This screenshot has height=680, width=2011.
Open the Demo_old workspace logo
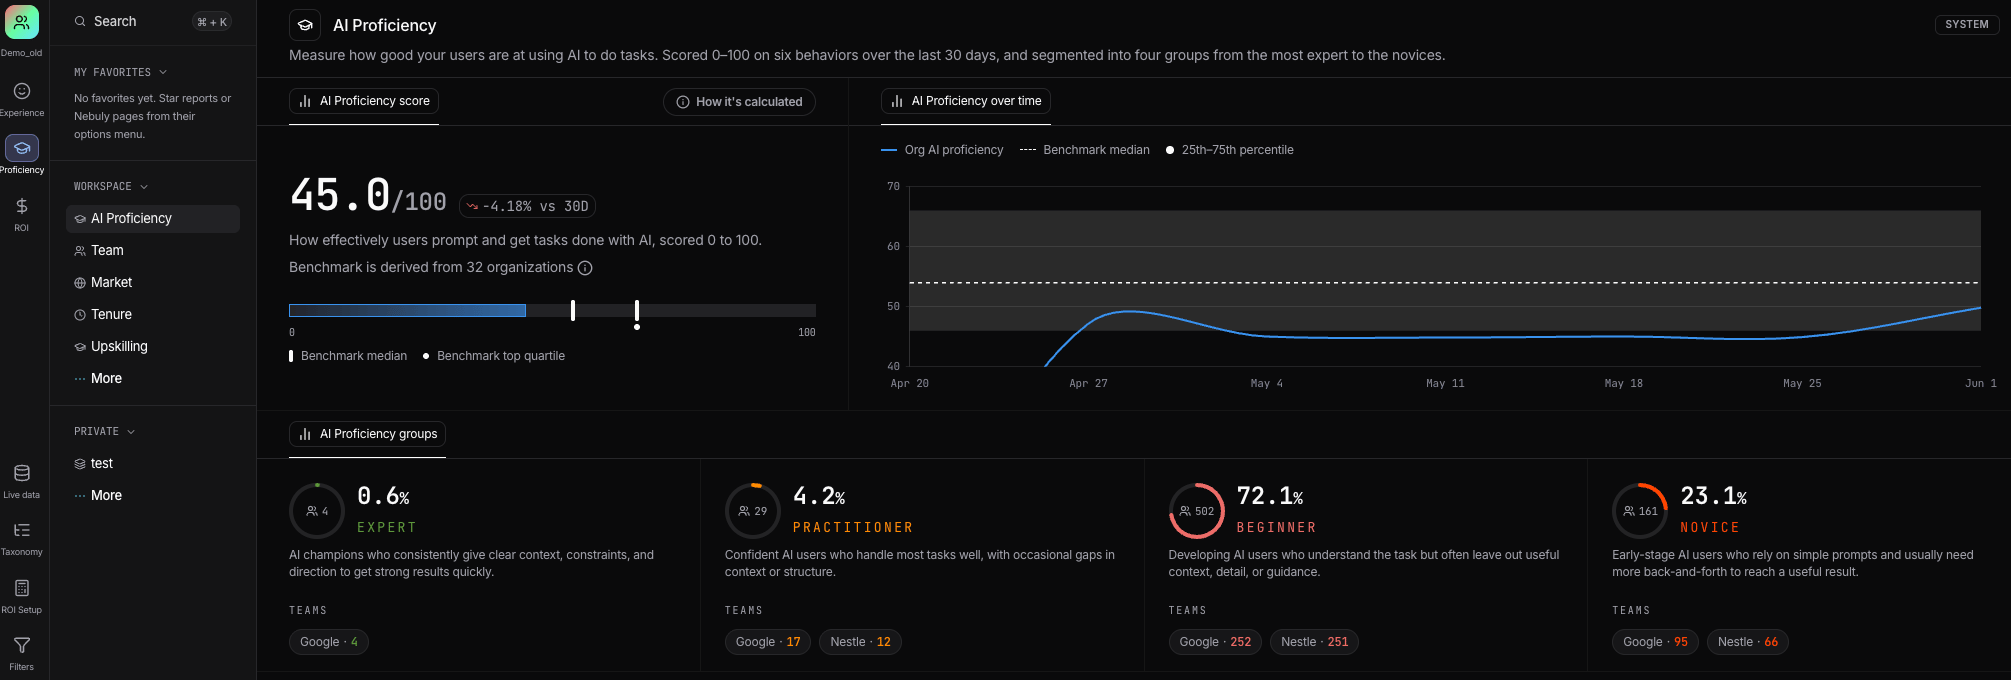[22, 22]
